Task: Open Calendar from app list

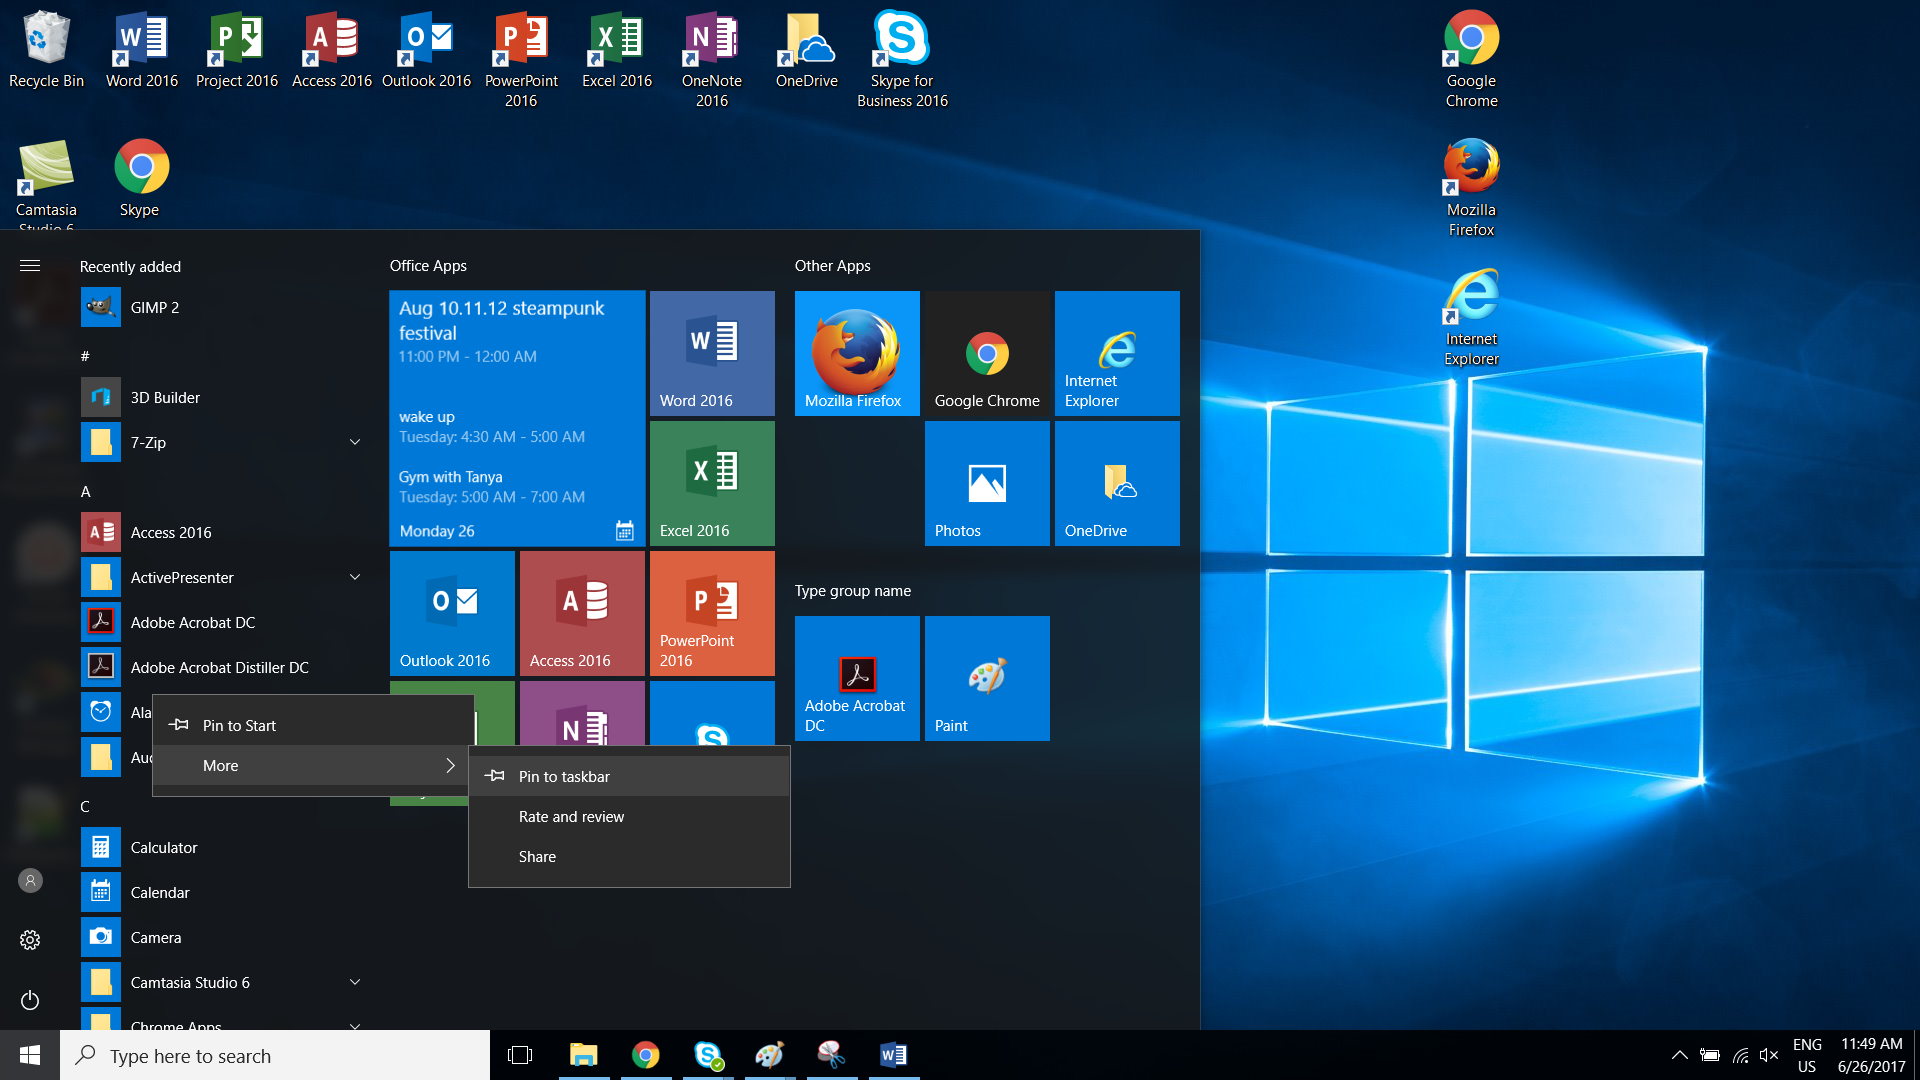Action: pyautogui.click(x=222, y=892)
